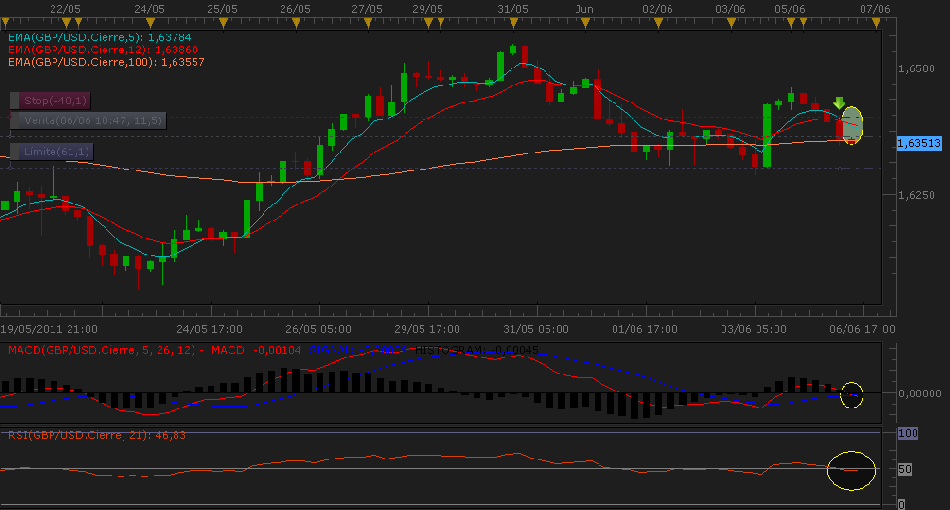This screenshot has height=510, width=950.
Task: Click the Venta 06/06 10:47 order label
Action: (x=89, y=119)
